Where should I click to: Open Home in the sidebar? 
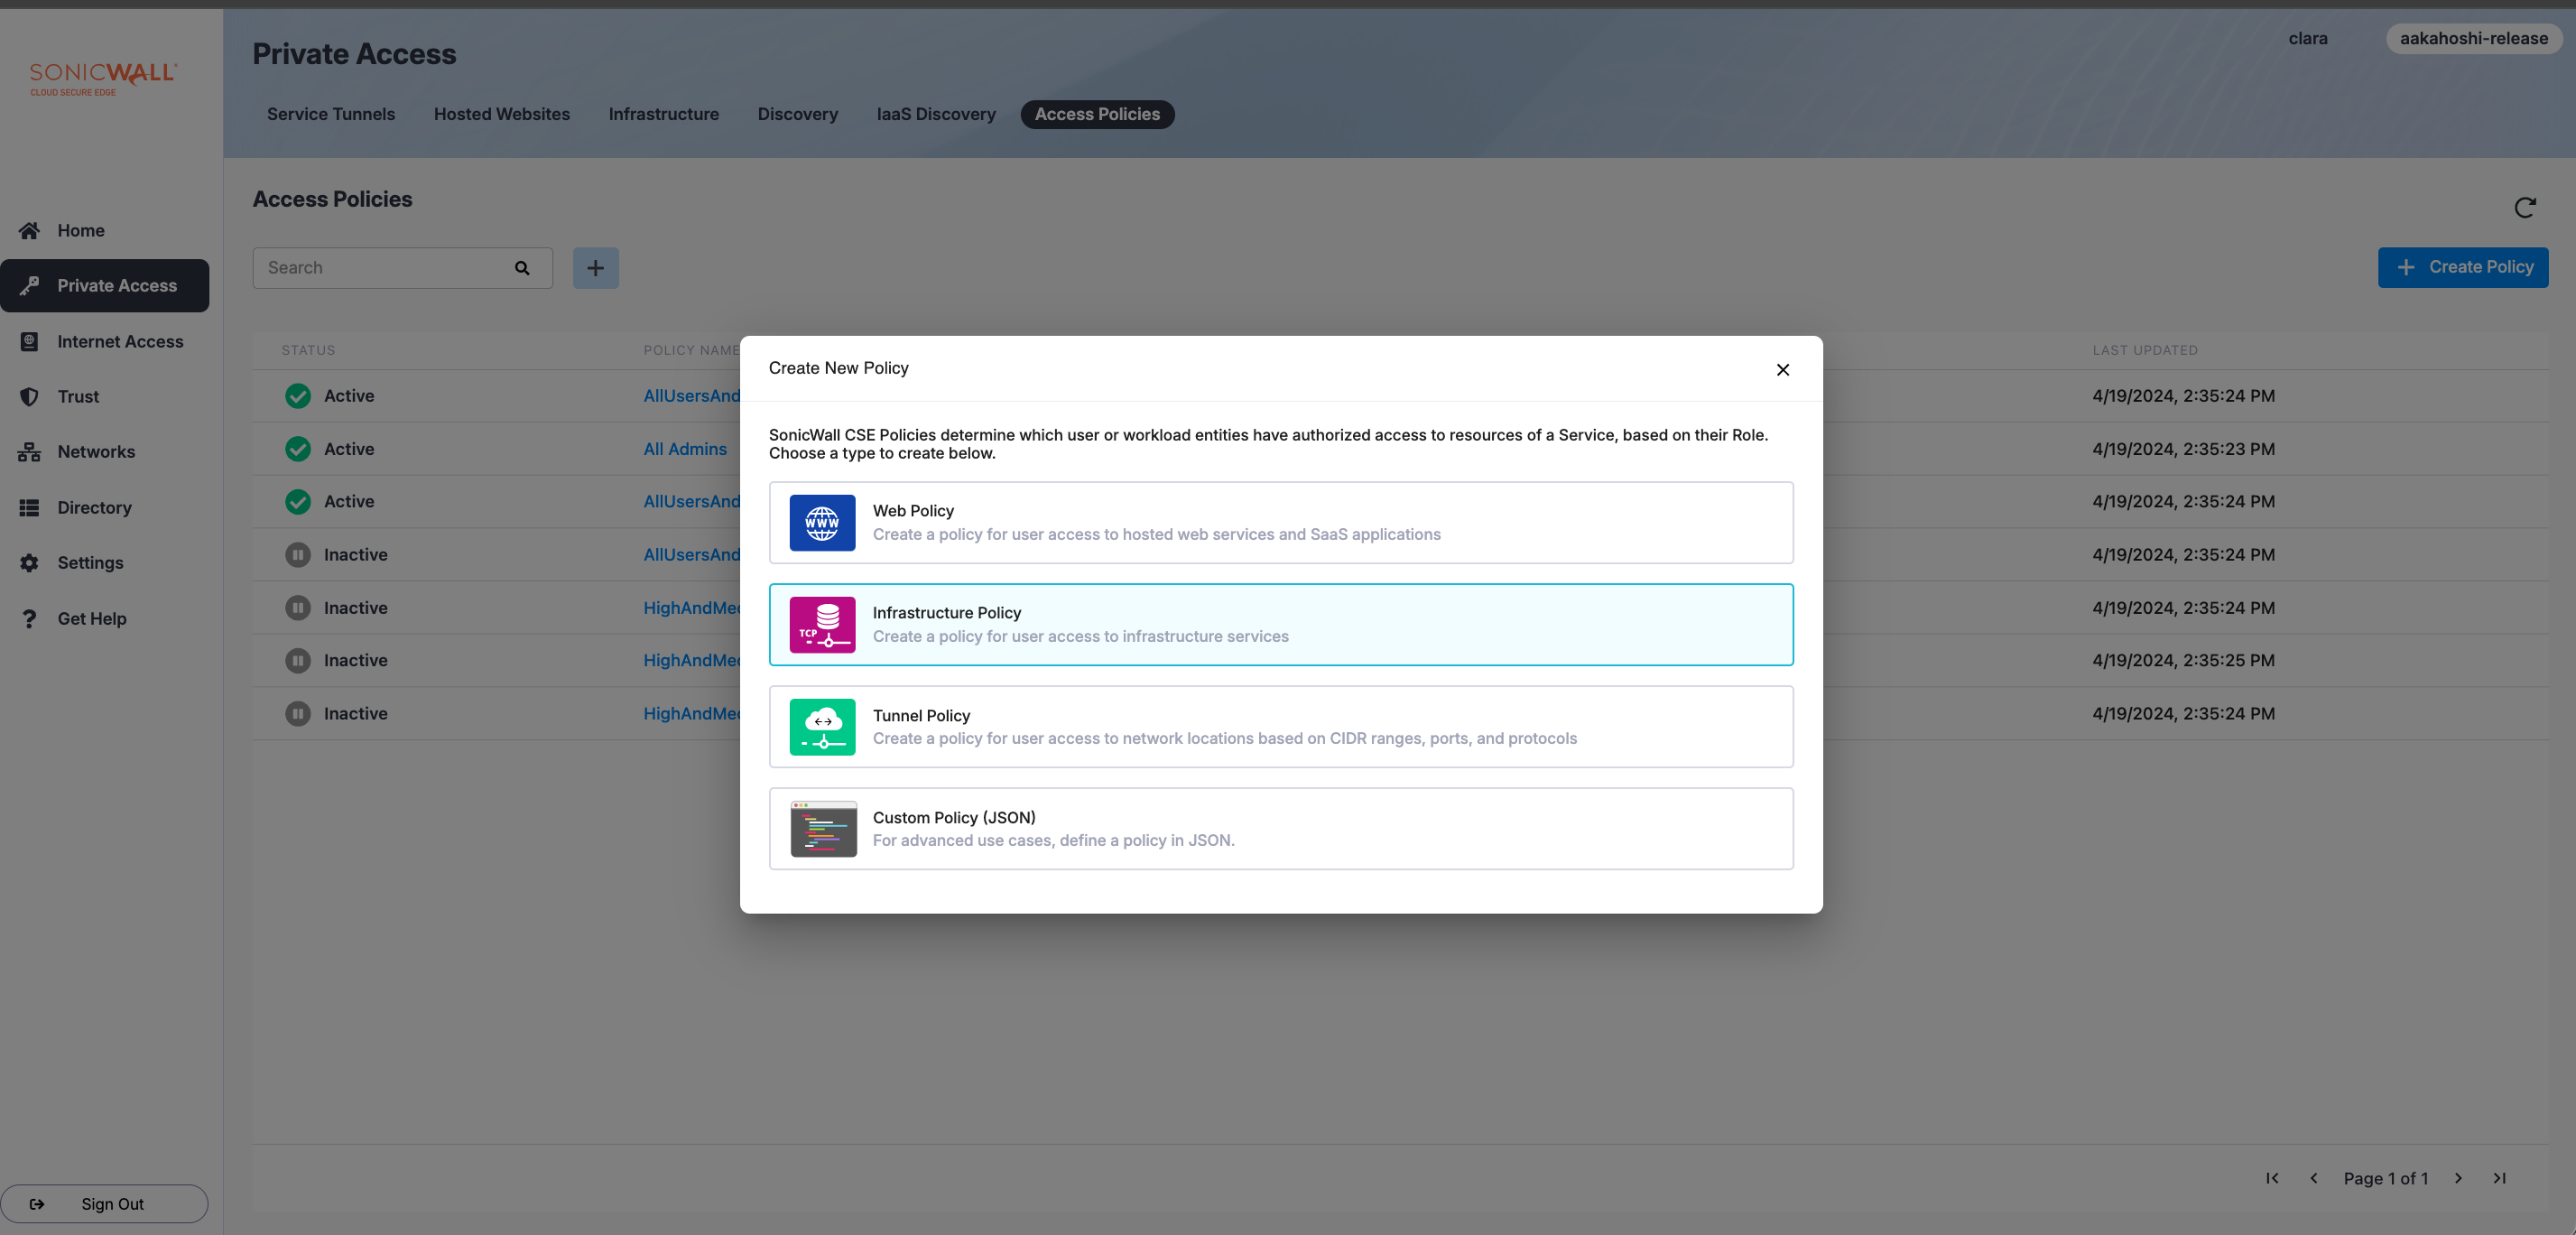80,231
